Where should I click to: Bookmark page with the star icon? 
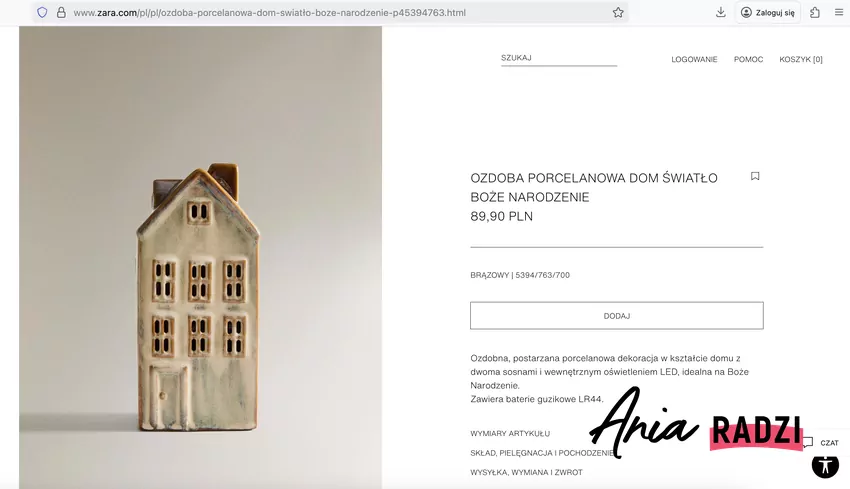tap(618, 12)
